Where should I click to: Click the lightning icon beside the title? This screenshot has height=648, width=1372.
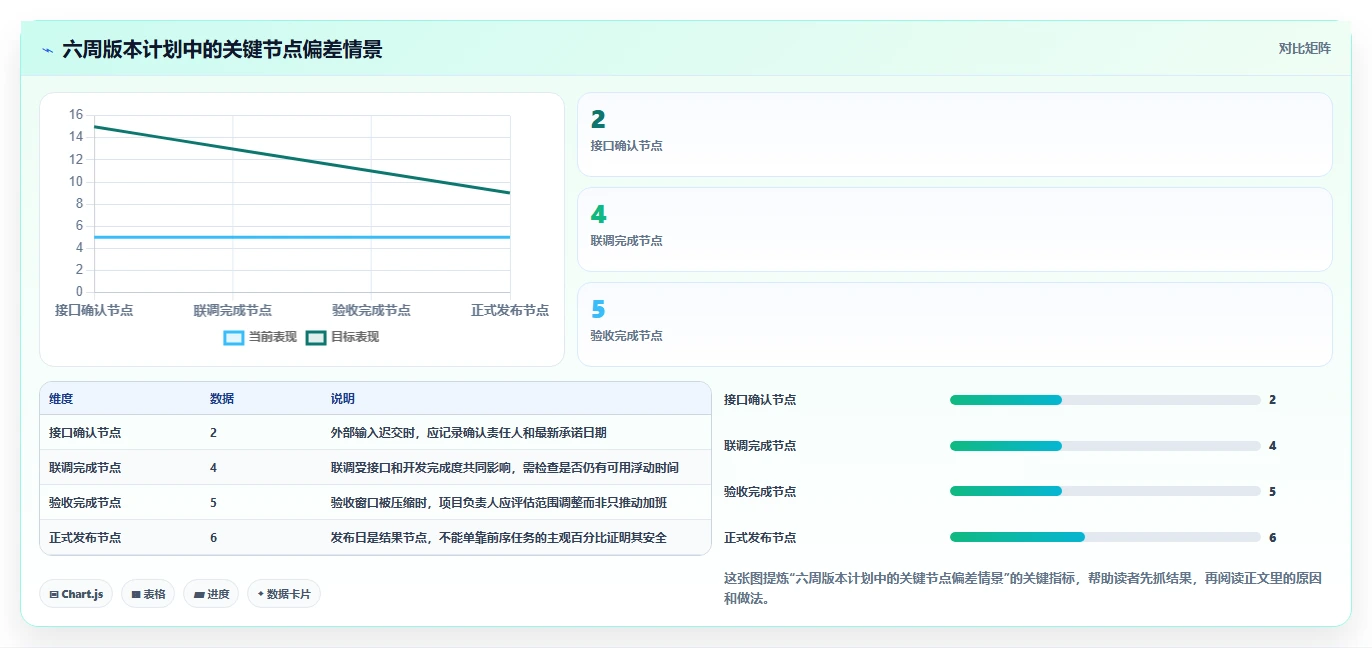(x=47, y=50)
